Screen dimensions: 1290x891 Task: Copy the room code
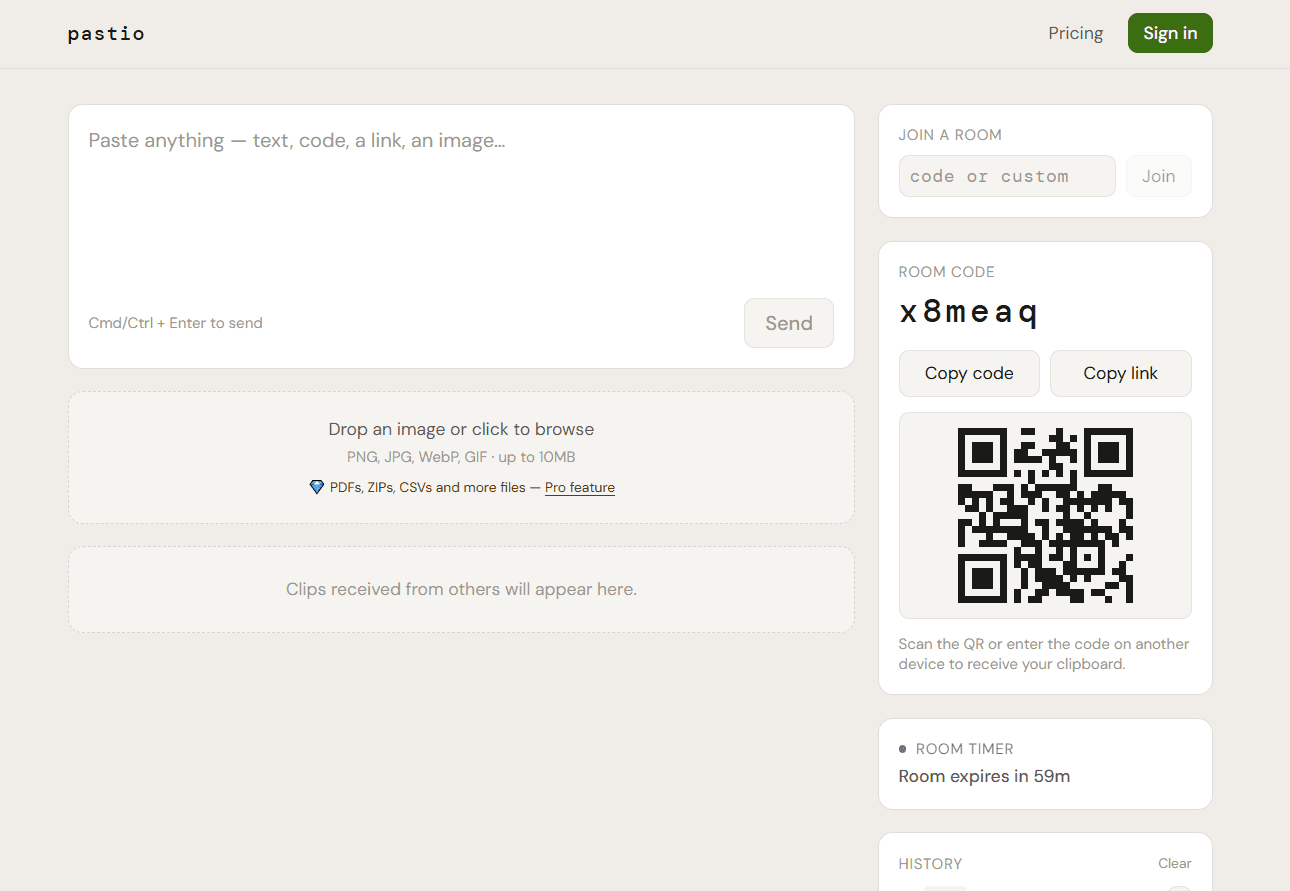969,373
